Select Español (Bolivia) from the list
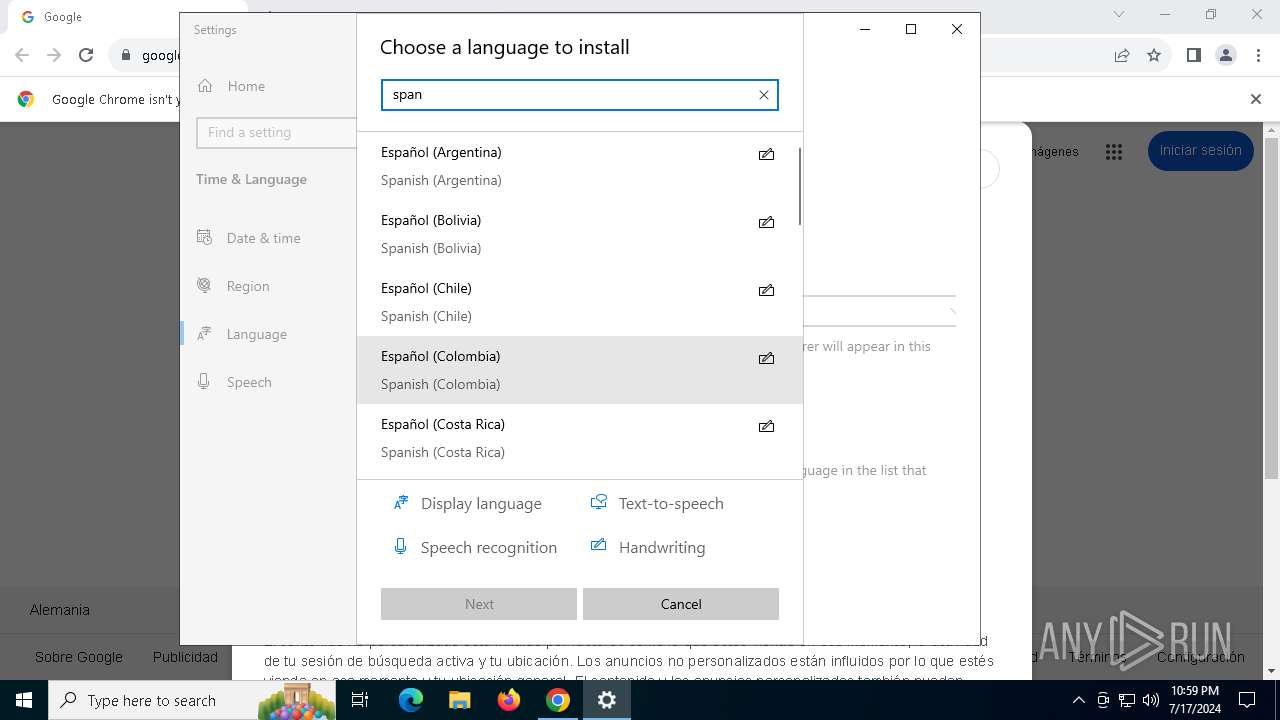1280x720 pixels. [579, 234]
